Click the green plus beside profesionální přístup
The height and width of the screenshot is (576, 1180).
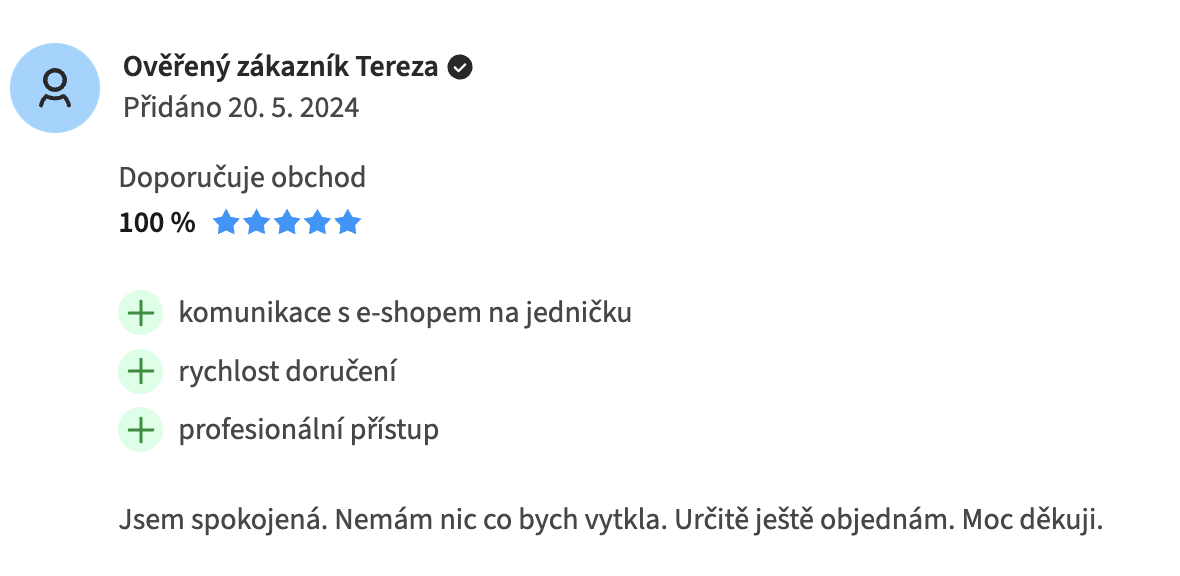[141, 430]
